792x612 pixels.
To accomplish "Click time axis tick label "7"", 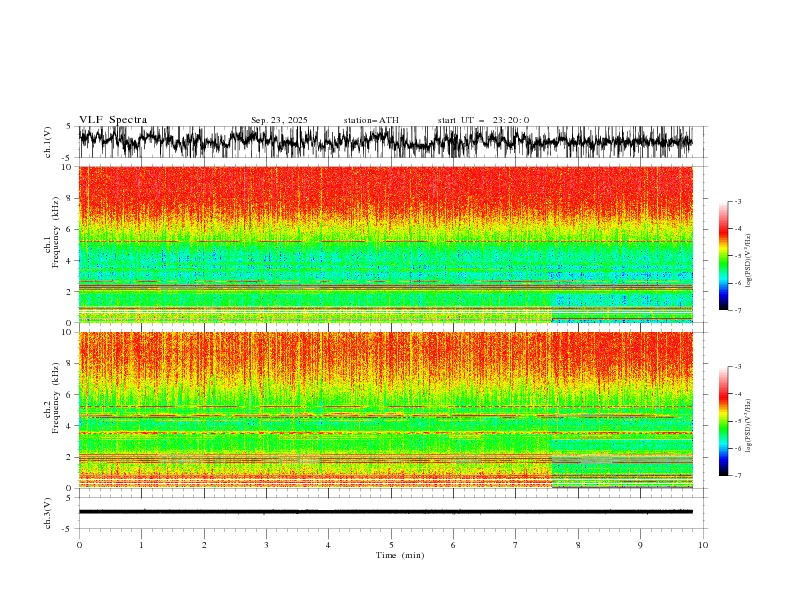I will [515, 545].
